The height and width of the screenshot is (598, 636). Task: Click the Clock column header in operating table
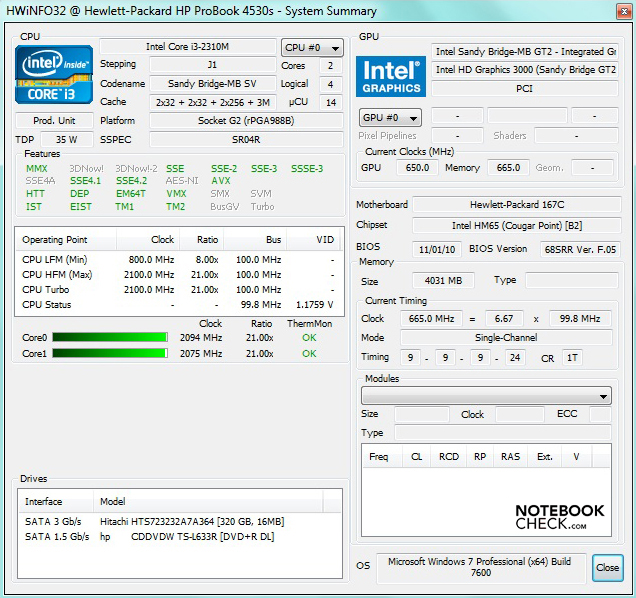point(148,239)
